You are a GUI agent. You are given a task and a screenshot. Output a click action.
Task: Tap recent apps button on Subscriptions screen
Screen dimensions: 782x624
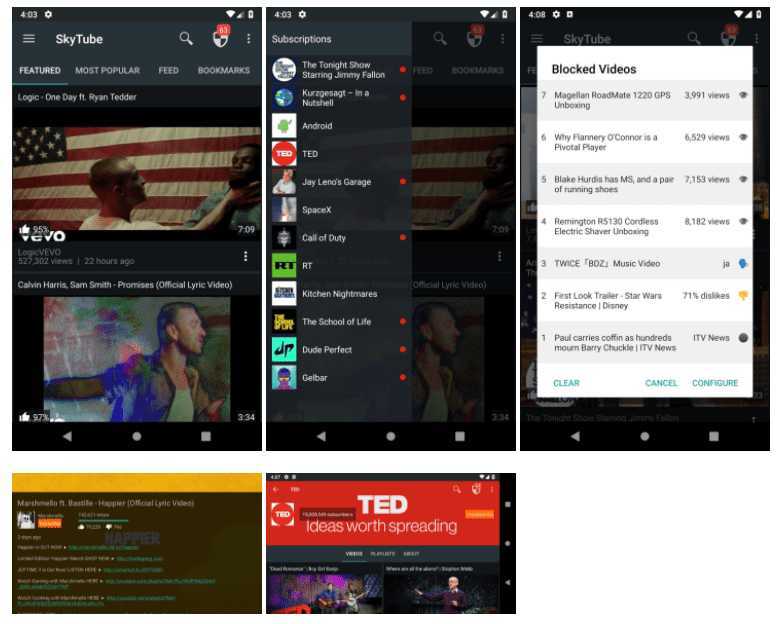(460, 436)
